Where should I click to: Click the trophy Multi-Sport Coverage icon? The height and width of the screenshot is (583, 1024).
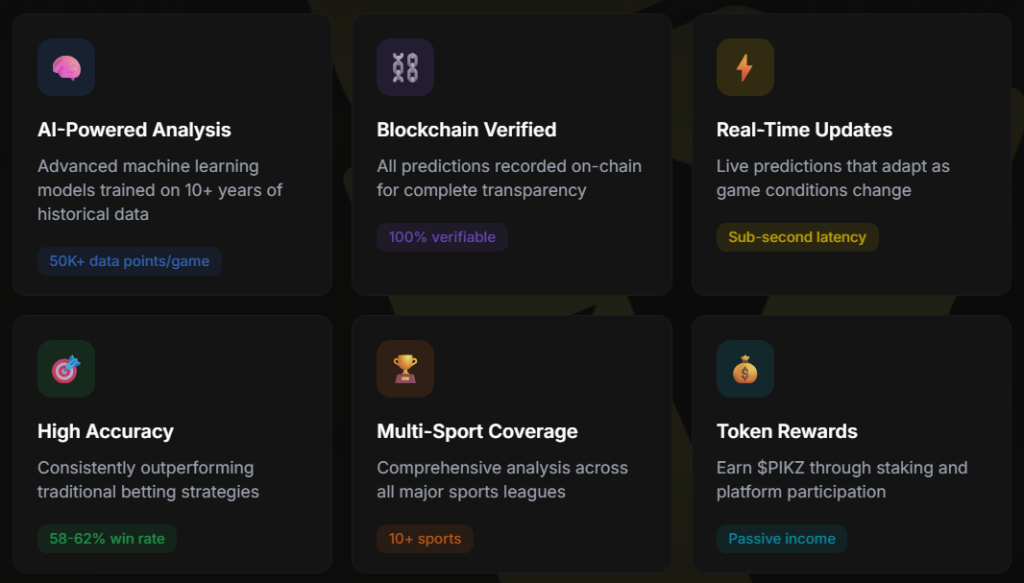click(x=405, y=369)
